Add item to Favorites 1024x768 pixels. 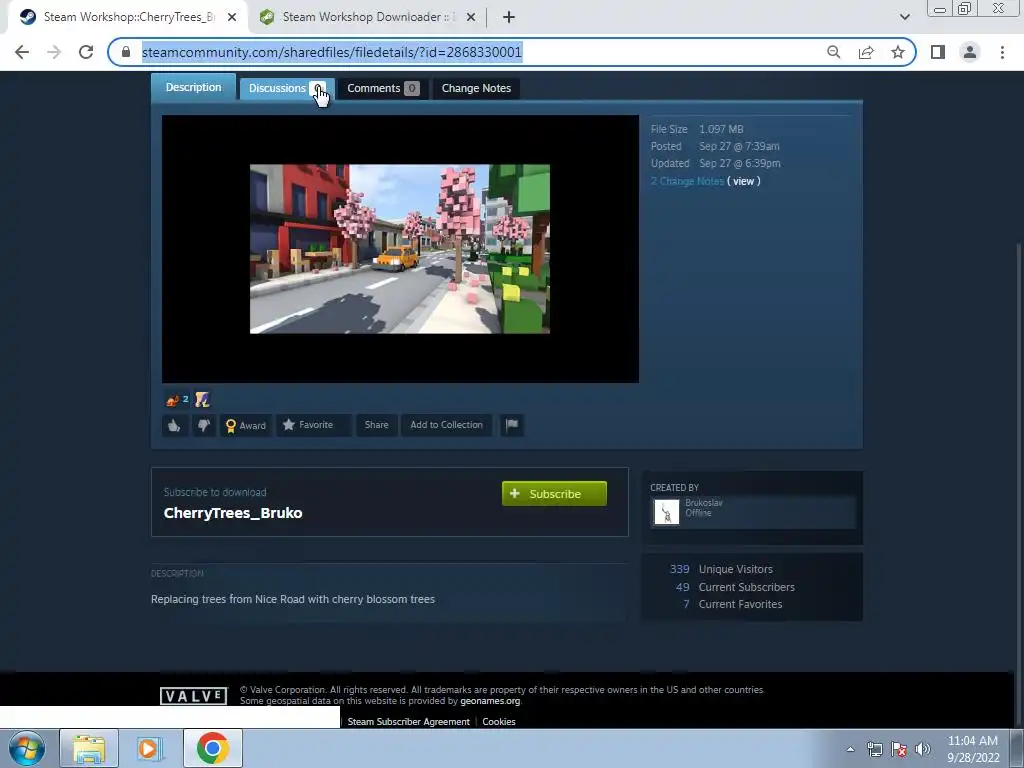pos(313,425)
